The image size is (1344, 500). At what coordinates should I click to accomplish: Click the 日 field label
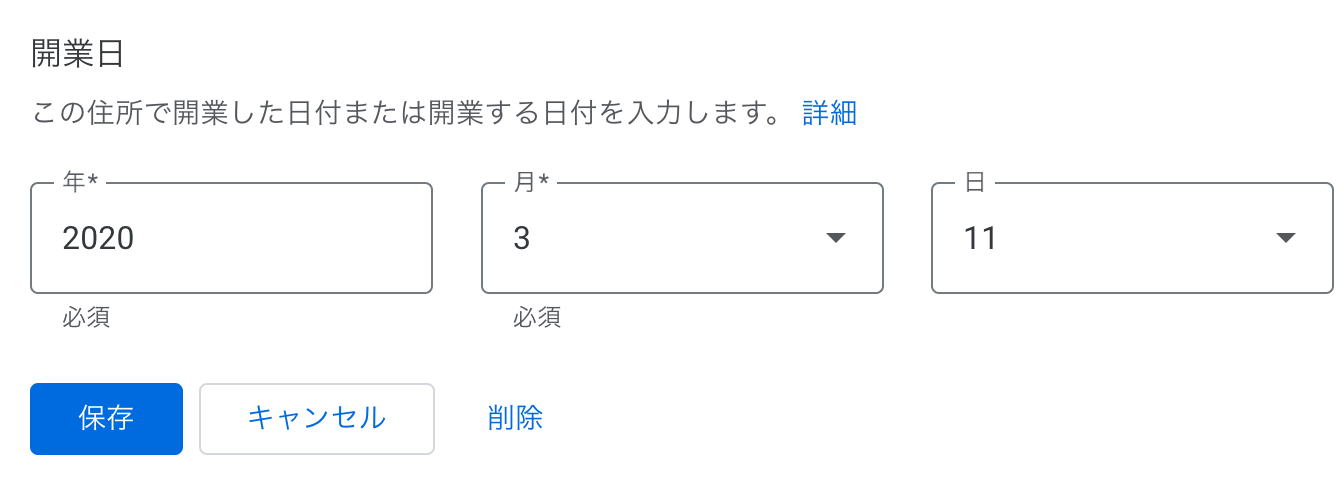(x=974, y=183)
